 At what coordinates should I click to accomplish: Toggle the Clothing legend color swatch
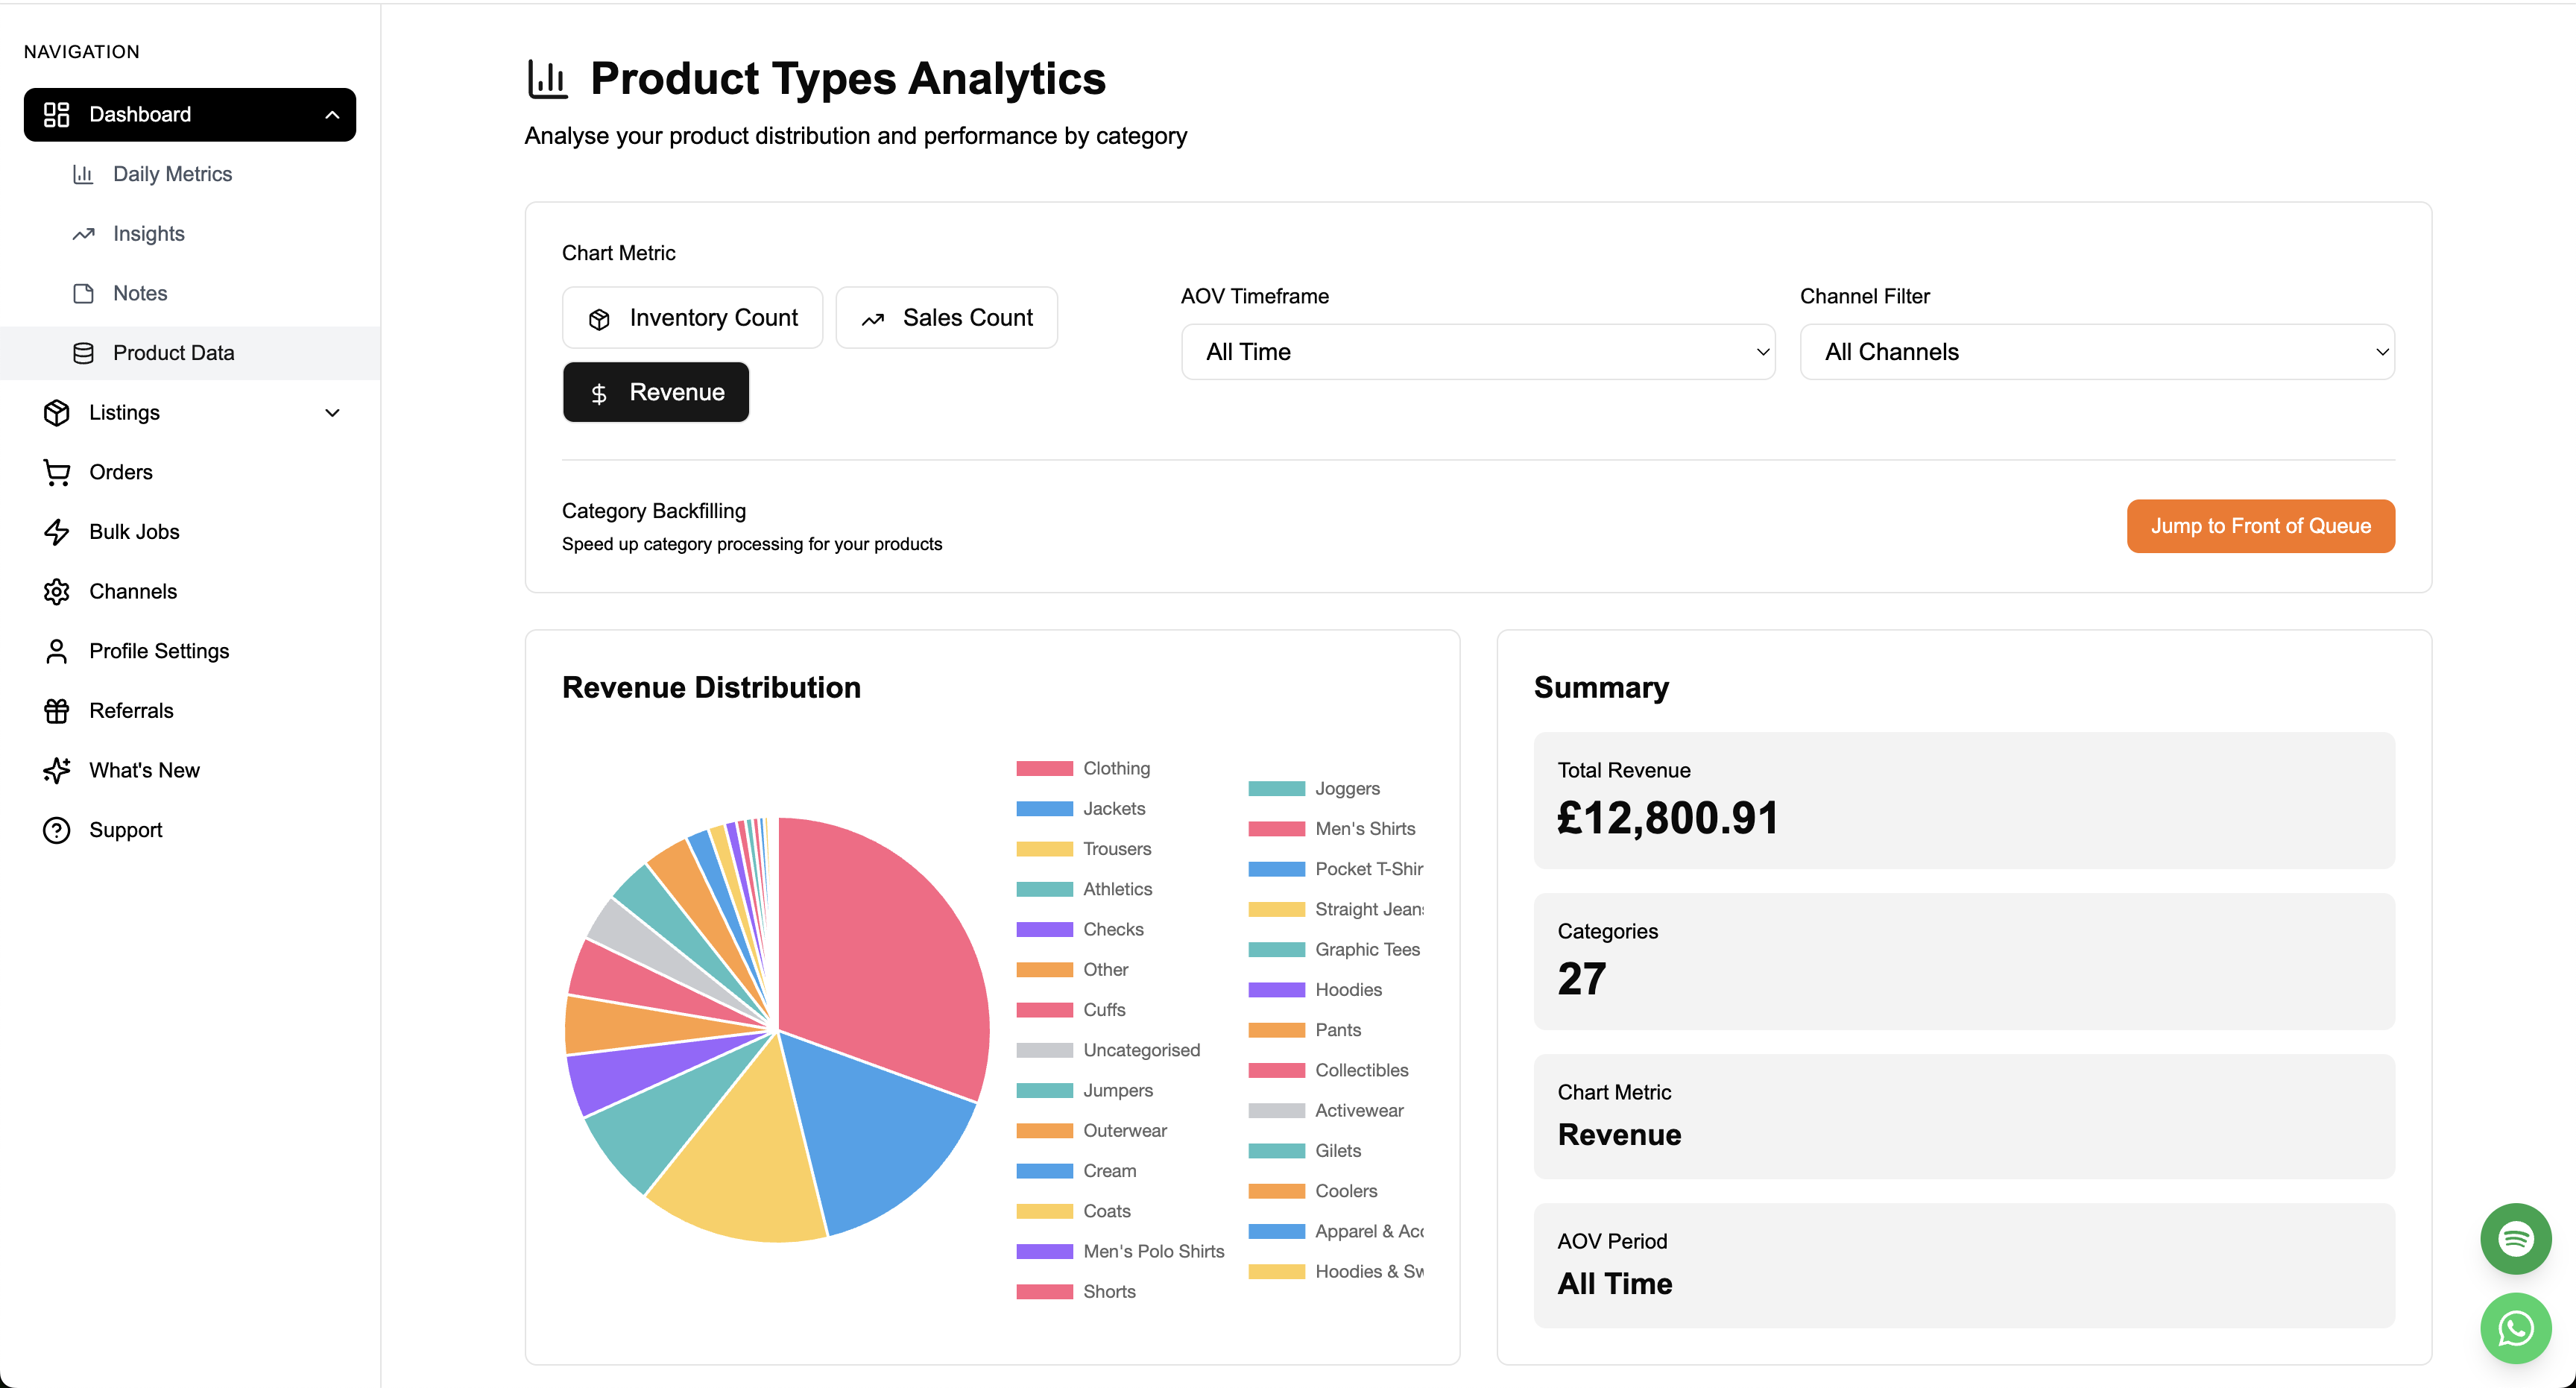click(x=1044, y=769)
